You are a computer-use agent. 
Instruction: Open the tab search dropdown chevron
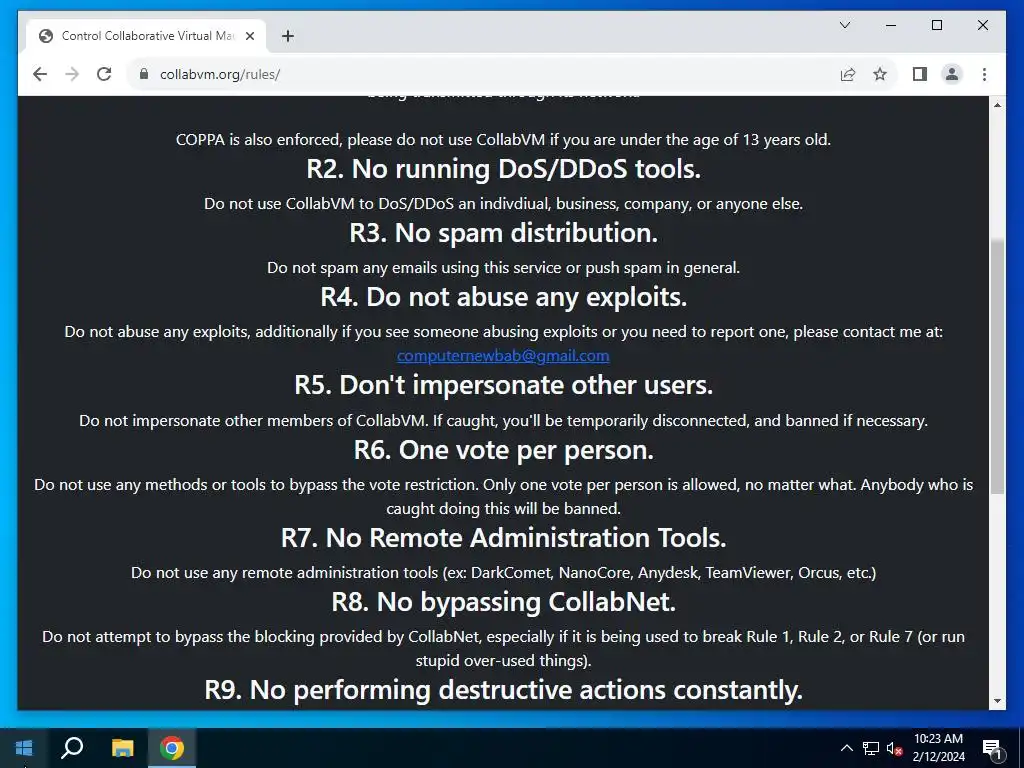coord(844,25)
